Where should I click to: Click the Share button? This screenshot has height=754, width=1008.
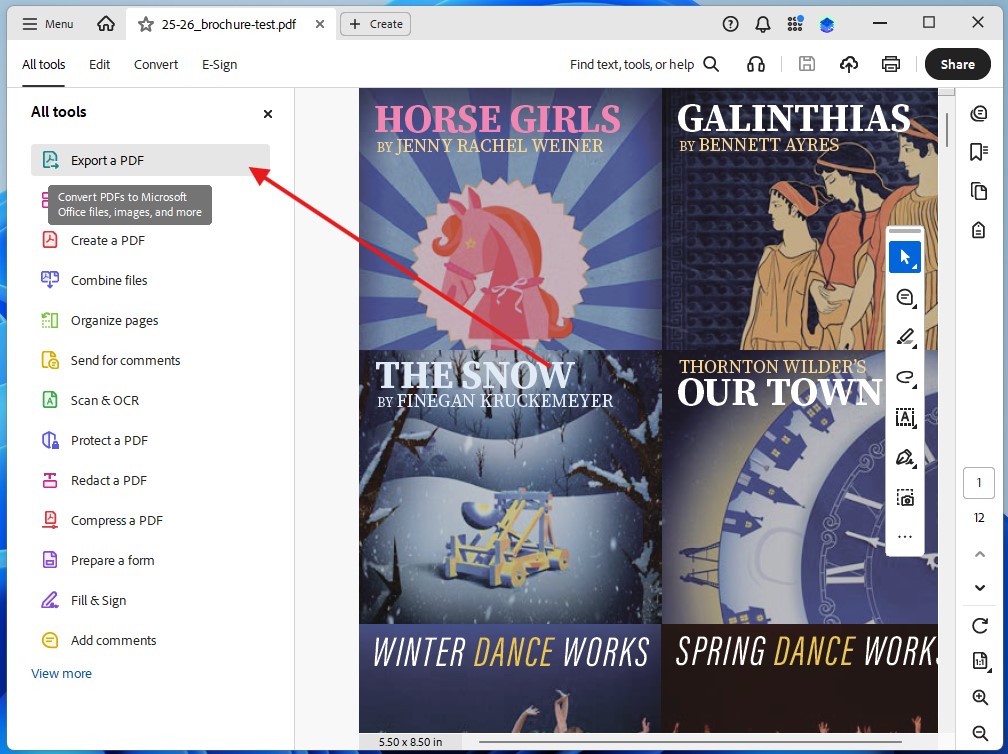coord(957,63)
